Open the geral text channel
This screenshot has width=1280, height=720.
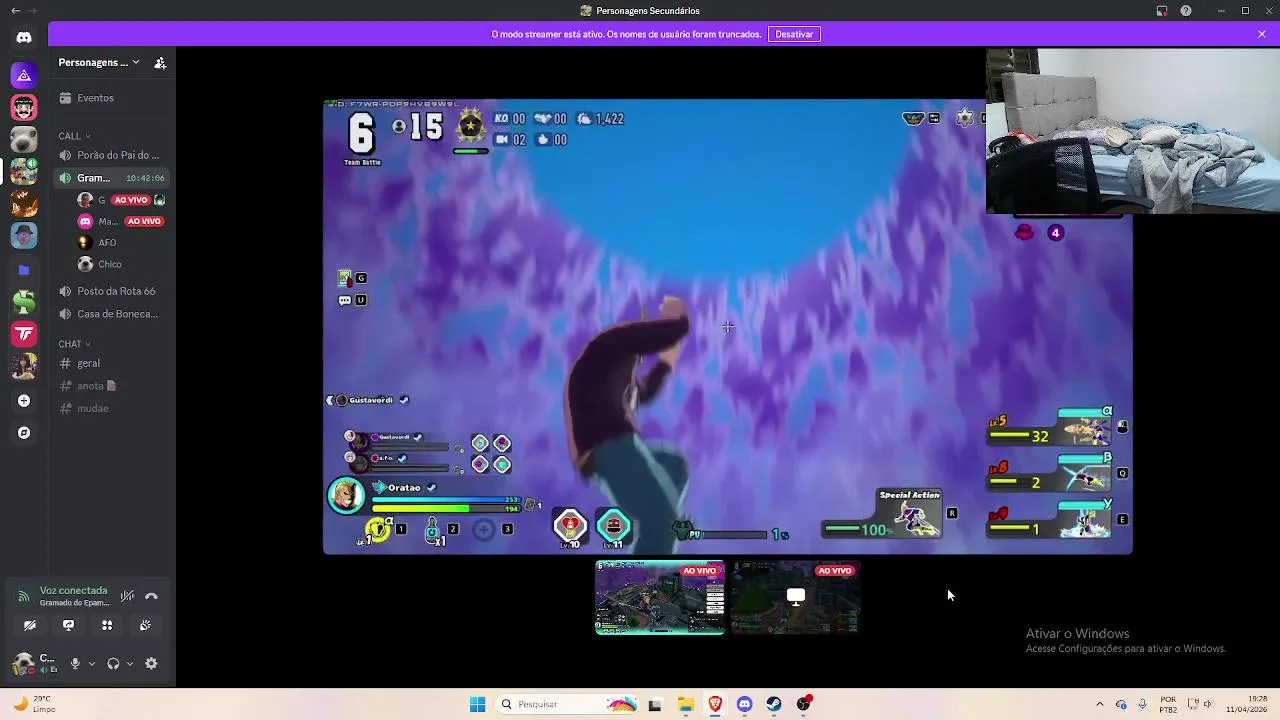click(x=111, y=363)
